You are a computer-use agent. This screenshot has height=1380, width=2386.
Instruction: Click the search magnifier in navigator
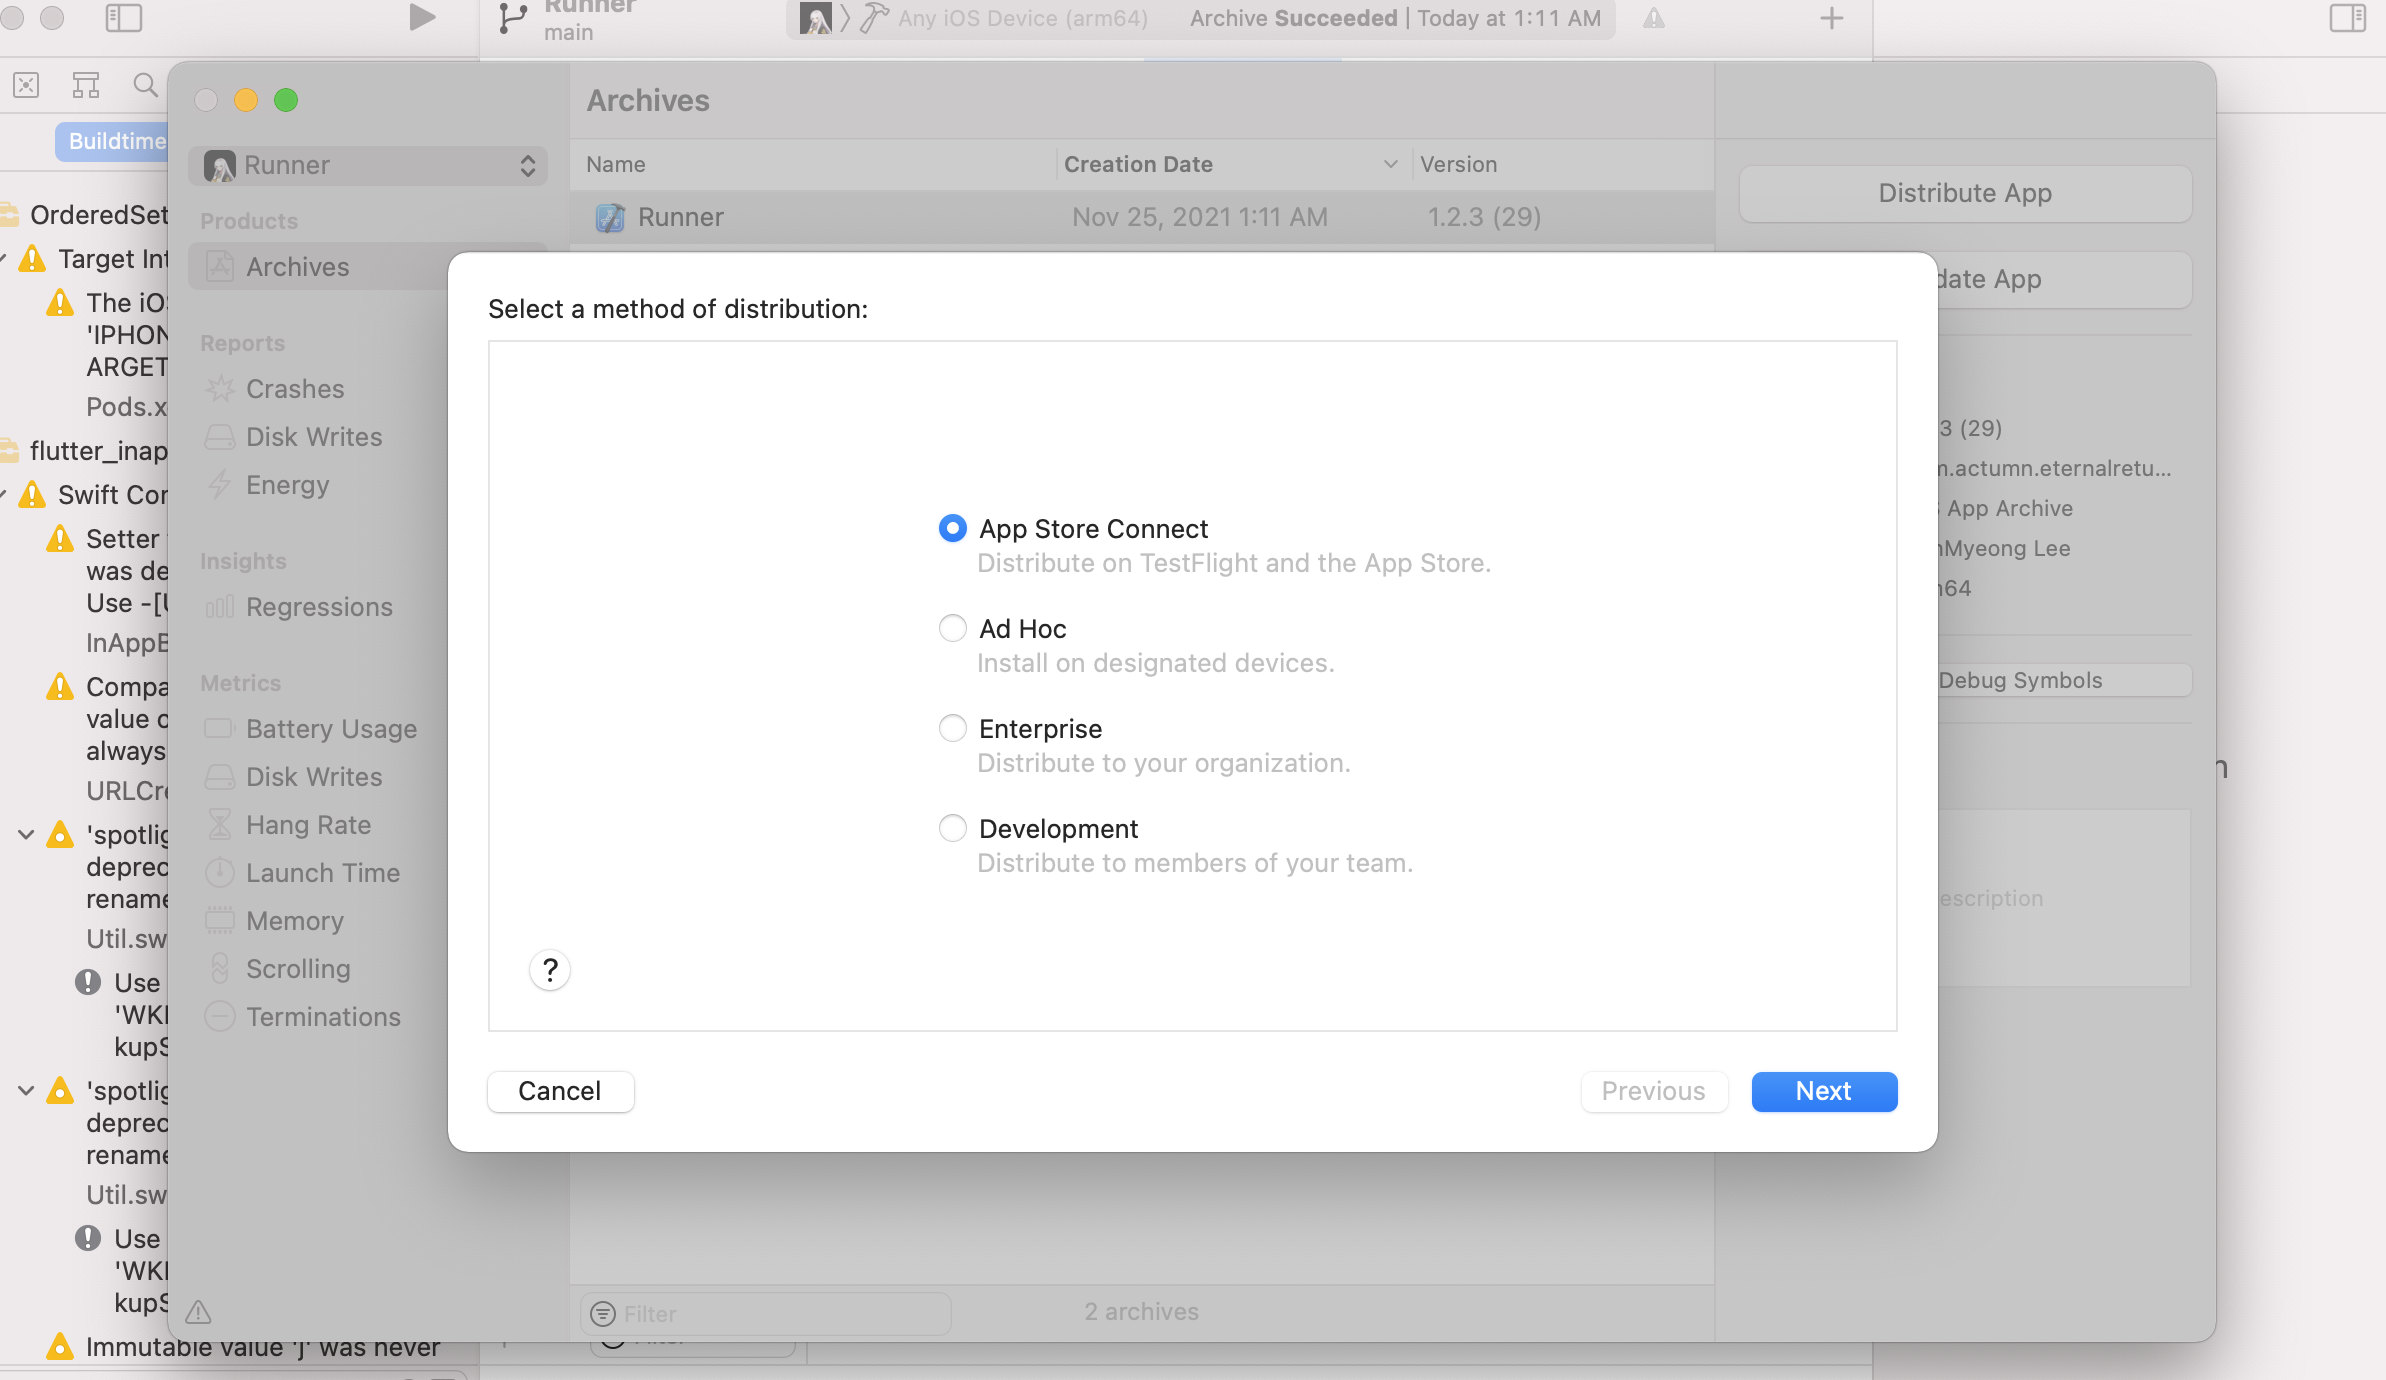tap(146, 85)
